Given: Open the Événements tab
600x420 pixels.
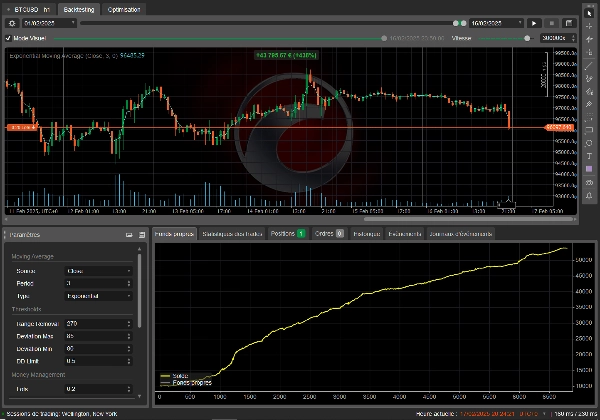Looking at the screenshot, I should 405,234.
